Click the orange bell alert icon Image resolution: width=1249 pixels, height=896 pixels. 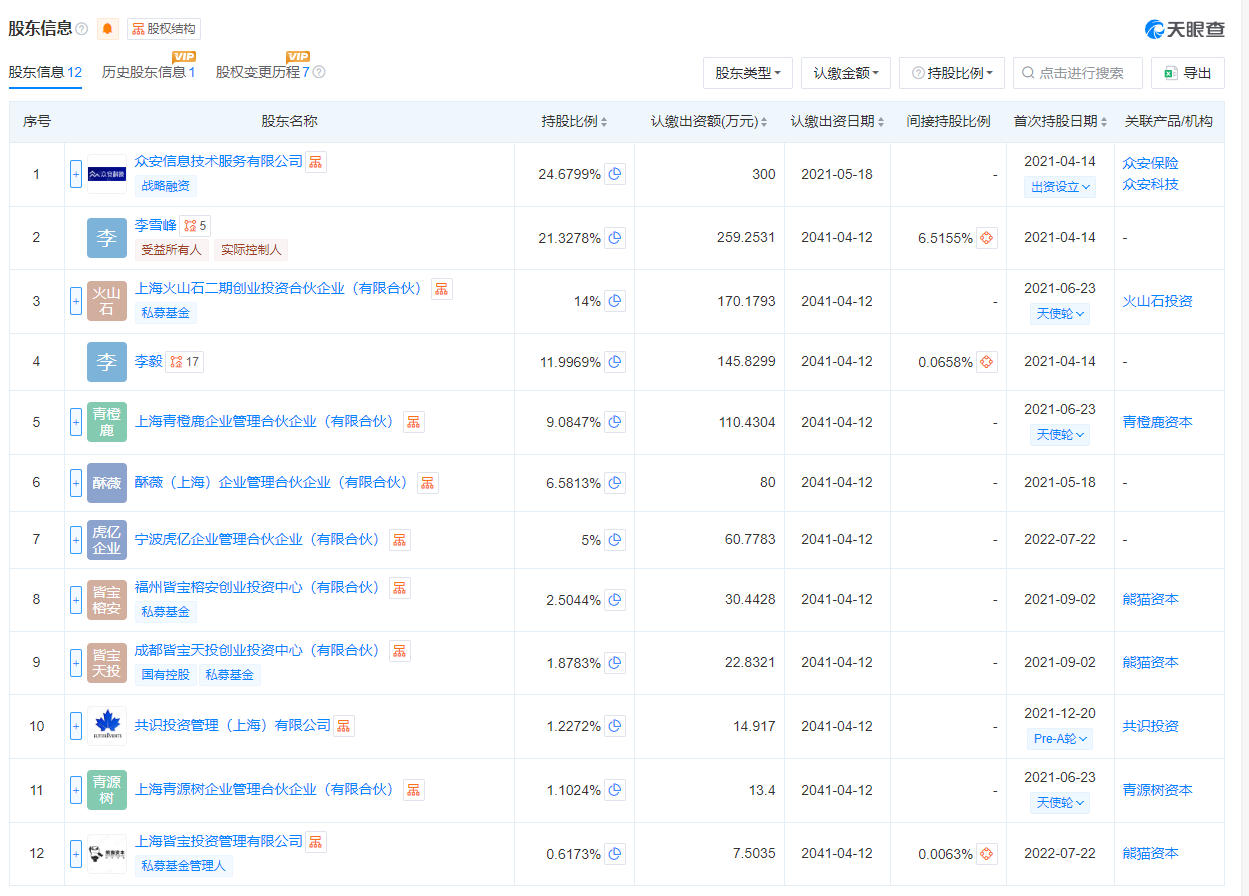coord(108,29)
